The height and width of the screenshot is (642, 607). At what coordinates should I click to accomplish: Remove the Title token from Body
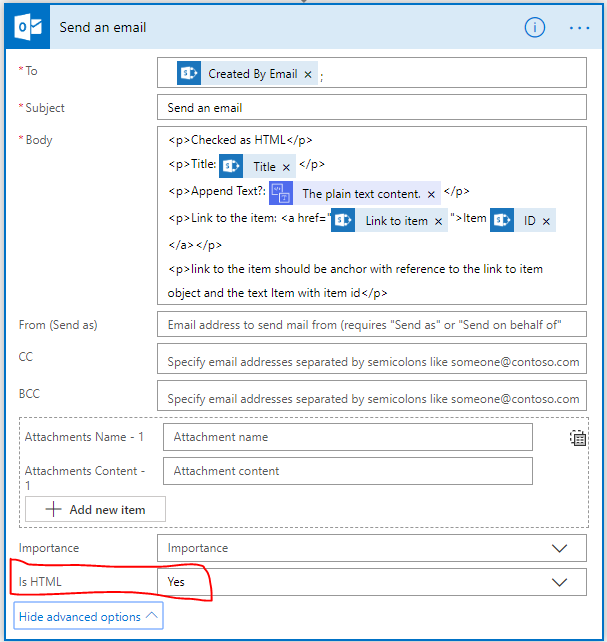click(x=286, y=167)
